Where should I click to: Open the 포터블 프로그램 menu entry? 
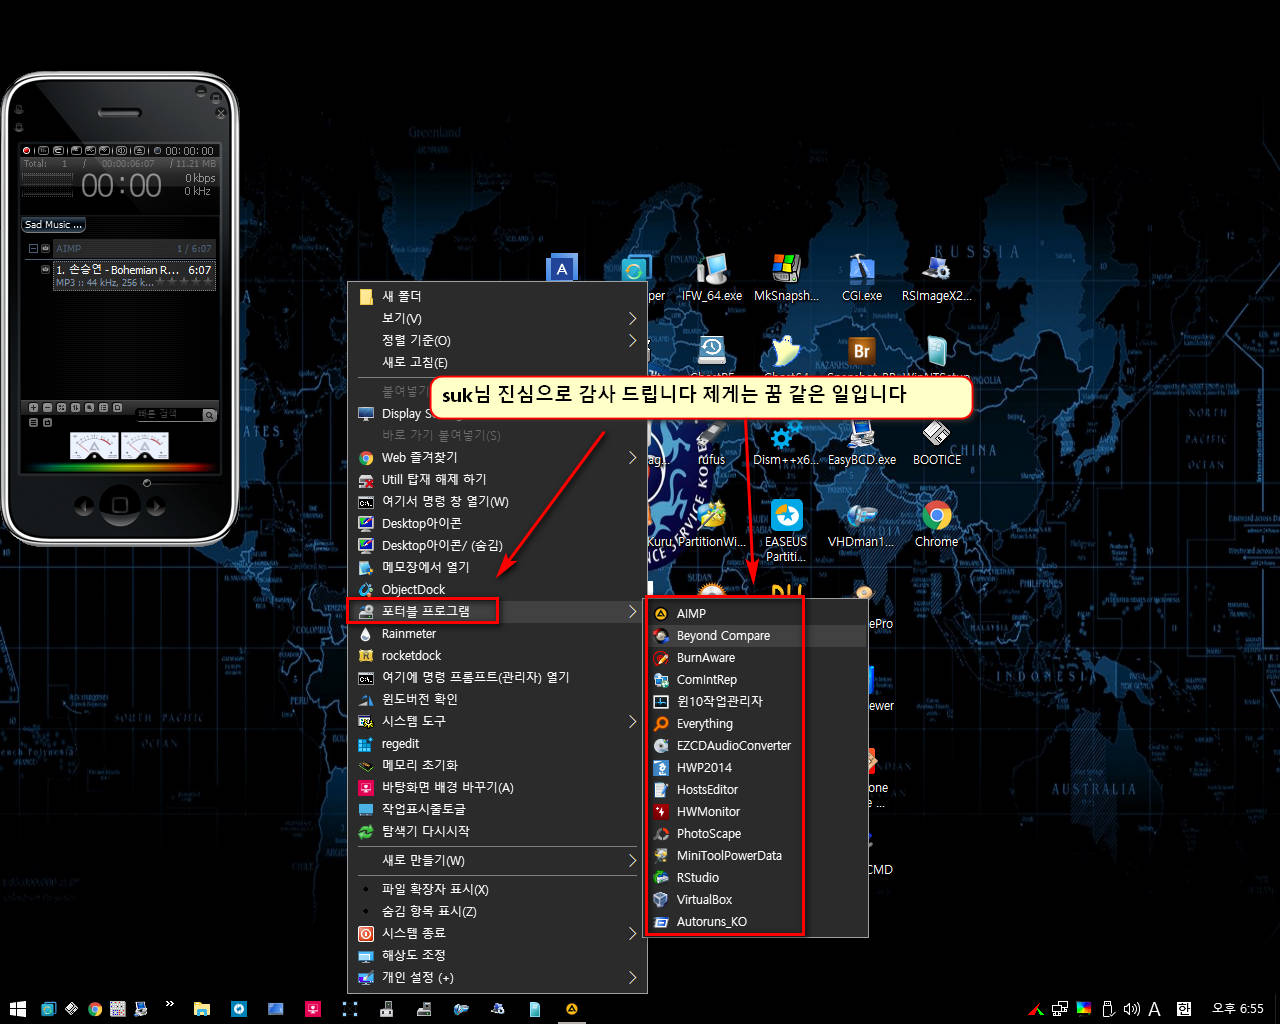(x=497, y=611)
